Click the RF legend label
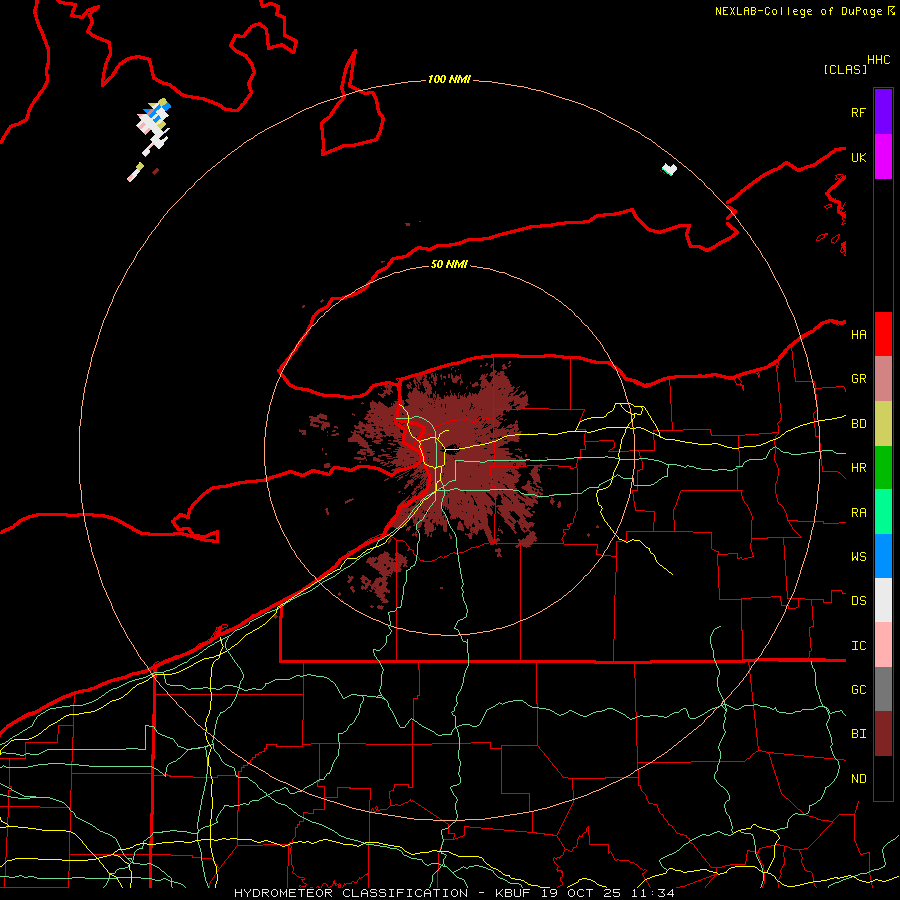This screenshot has width=900, height=900. point(859,112)
